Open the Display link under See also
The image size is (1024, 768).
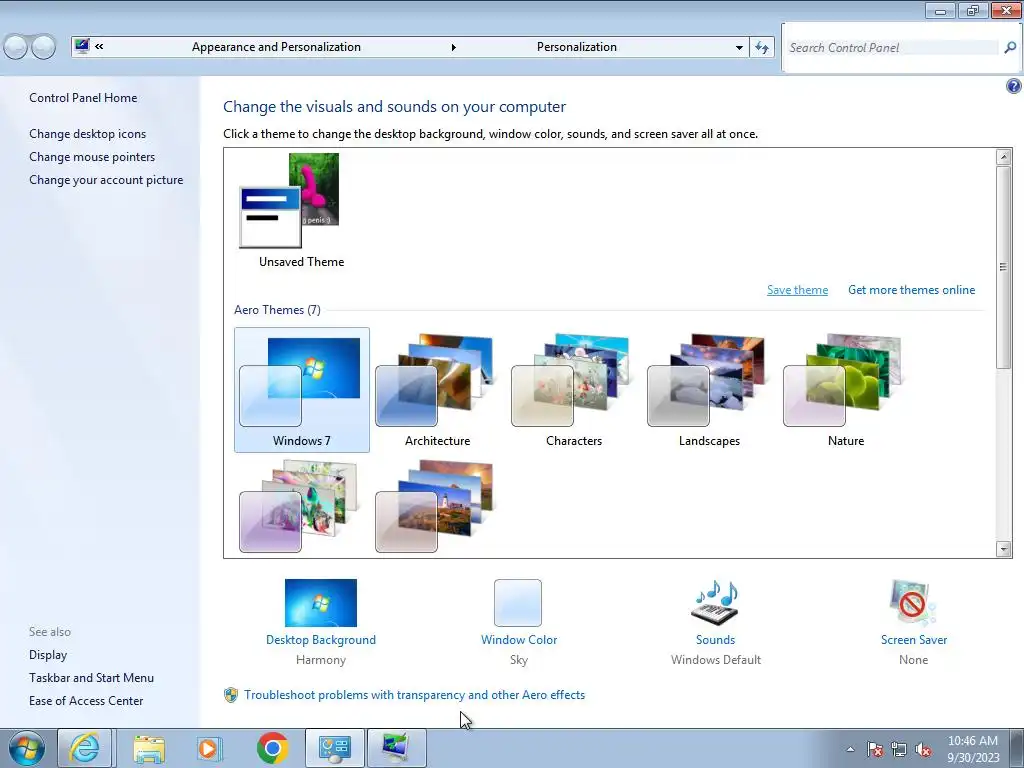[x=48, y=655]
